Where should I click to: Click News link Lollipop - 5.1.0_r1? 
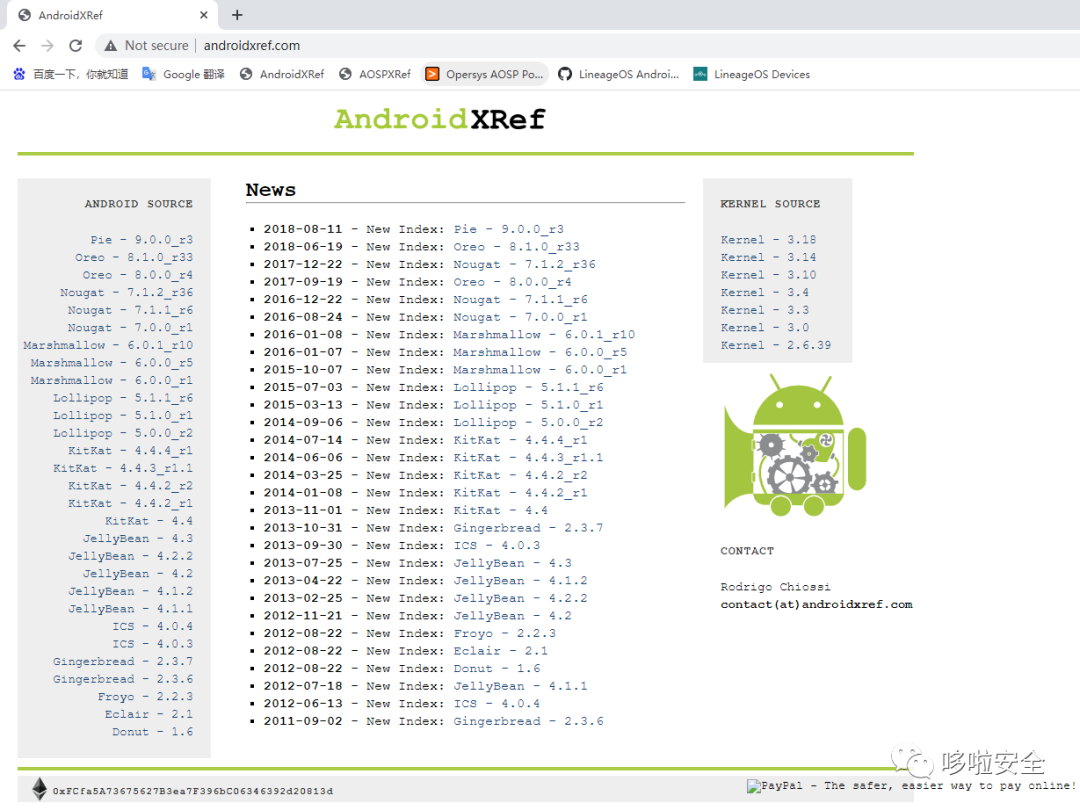point(528,405)
